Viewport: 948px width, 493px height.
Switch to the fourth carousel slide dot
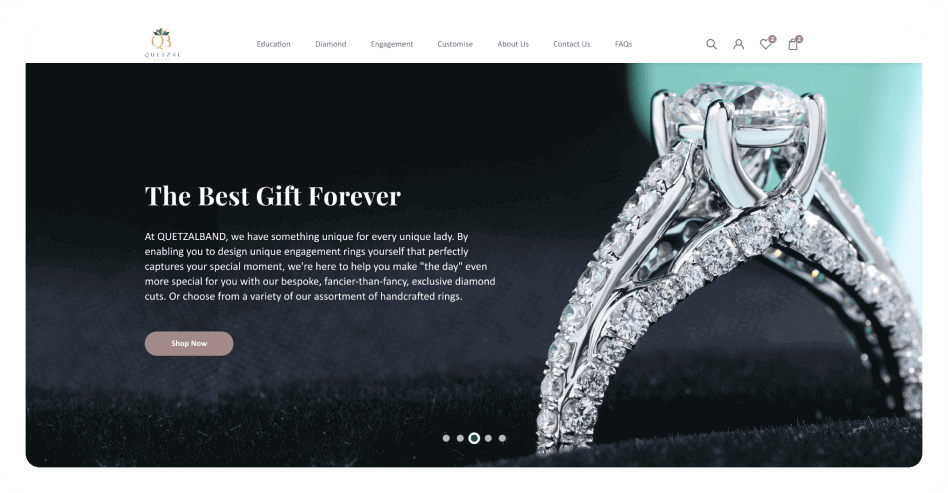[488, 438]
